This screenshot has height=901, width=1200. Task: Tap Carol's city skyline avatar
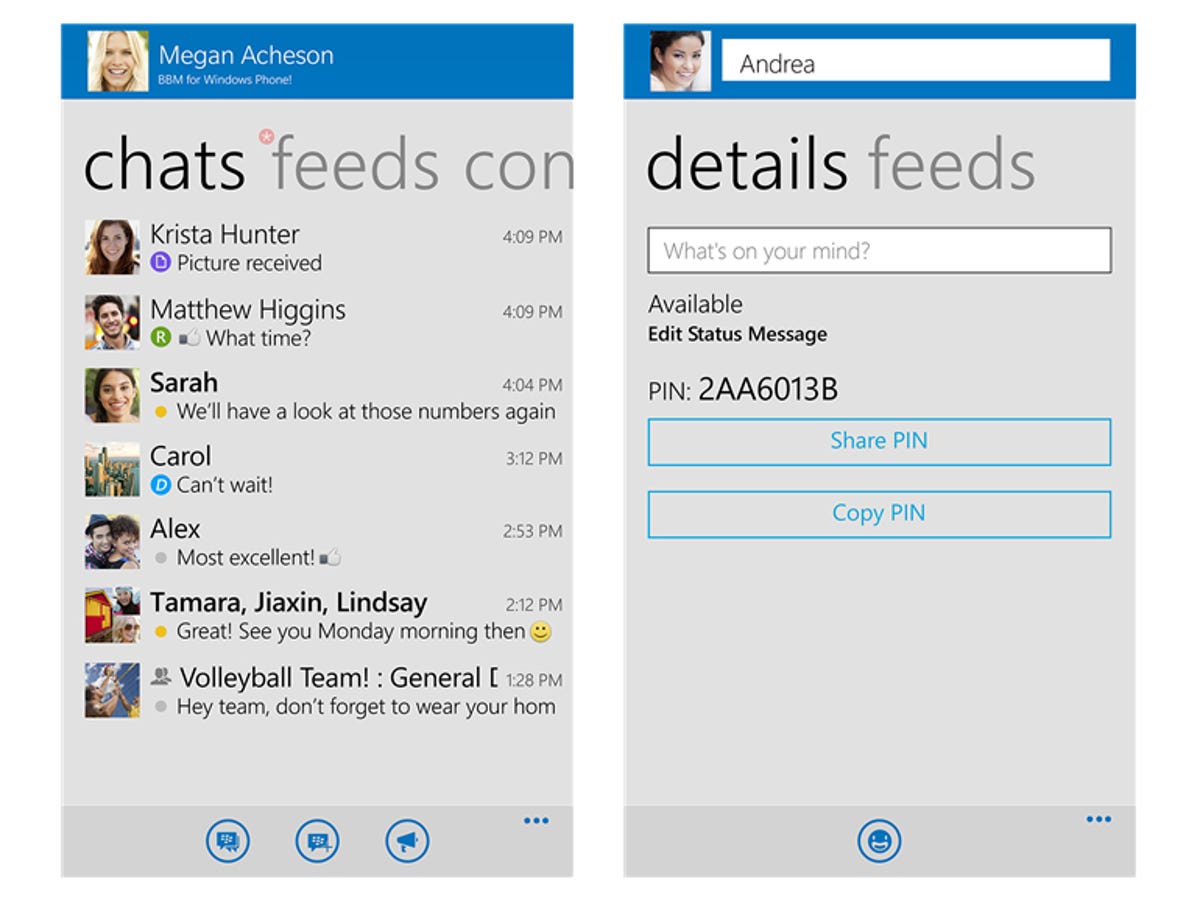(x=112, y=470)
